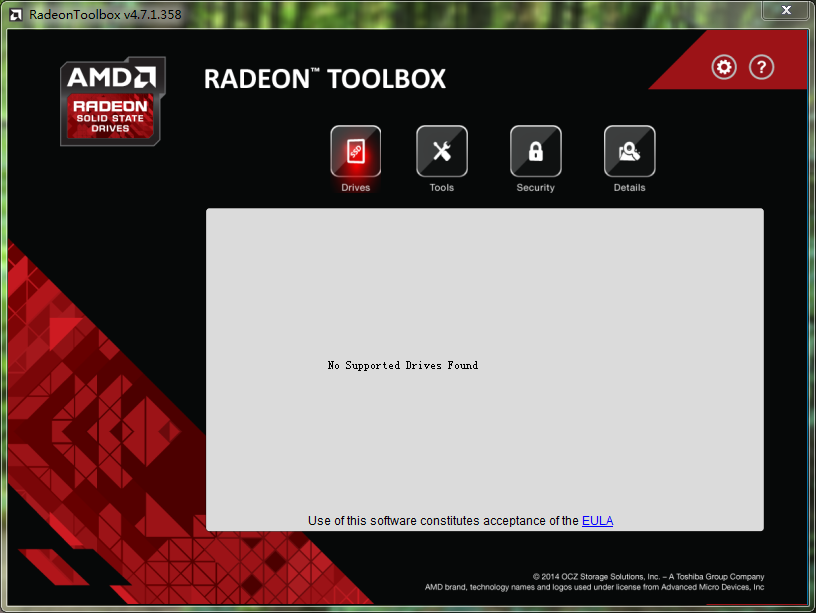Open the Tools wrench icon

441,151
